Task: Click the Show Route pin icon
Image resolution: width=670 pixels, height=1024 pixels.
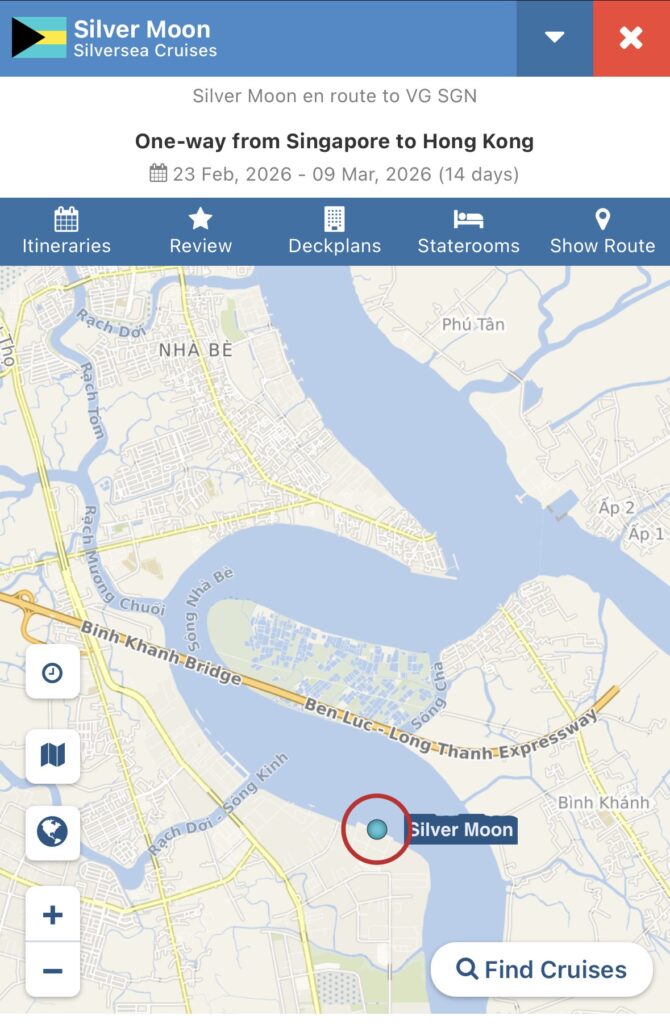Action: [603, 219]
